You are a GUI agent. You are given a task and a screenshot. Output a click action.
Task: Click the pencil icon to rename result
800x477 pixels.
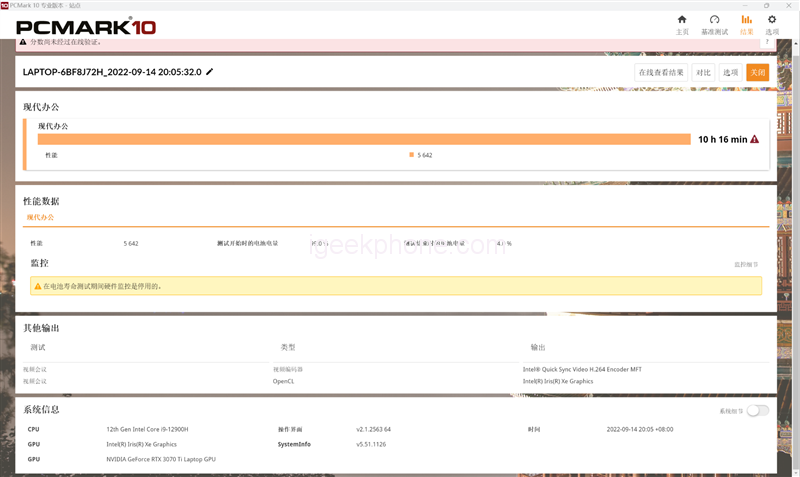(x=210, y=72)
